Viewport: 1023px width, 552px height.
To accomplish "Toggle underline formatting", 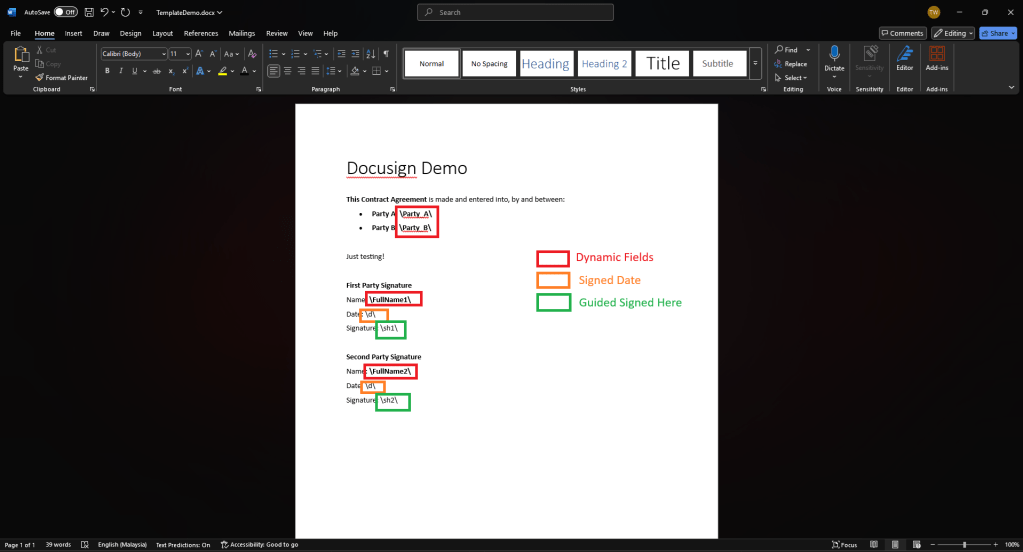I will (x=134, y=71).
